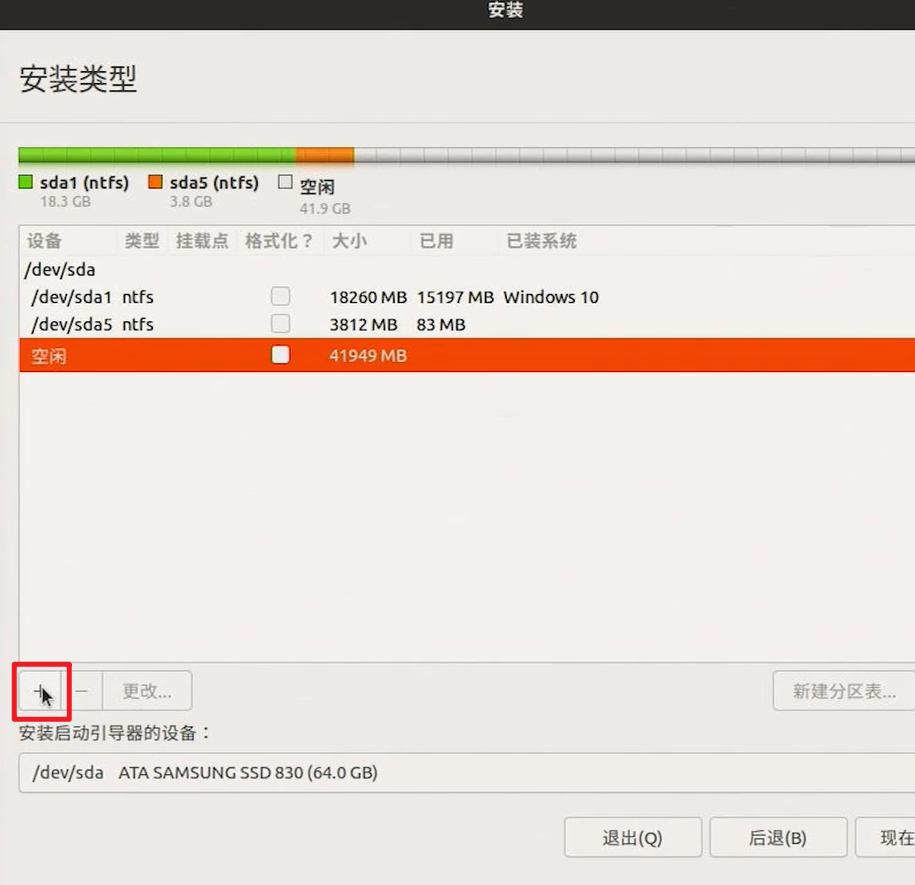The height and width of the screenshot is (885, 915).
Task: Click the 41.9 GB legend size text
Action: click(325, 208)
